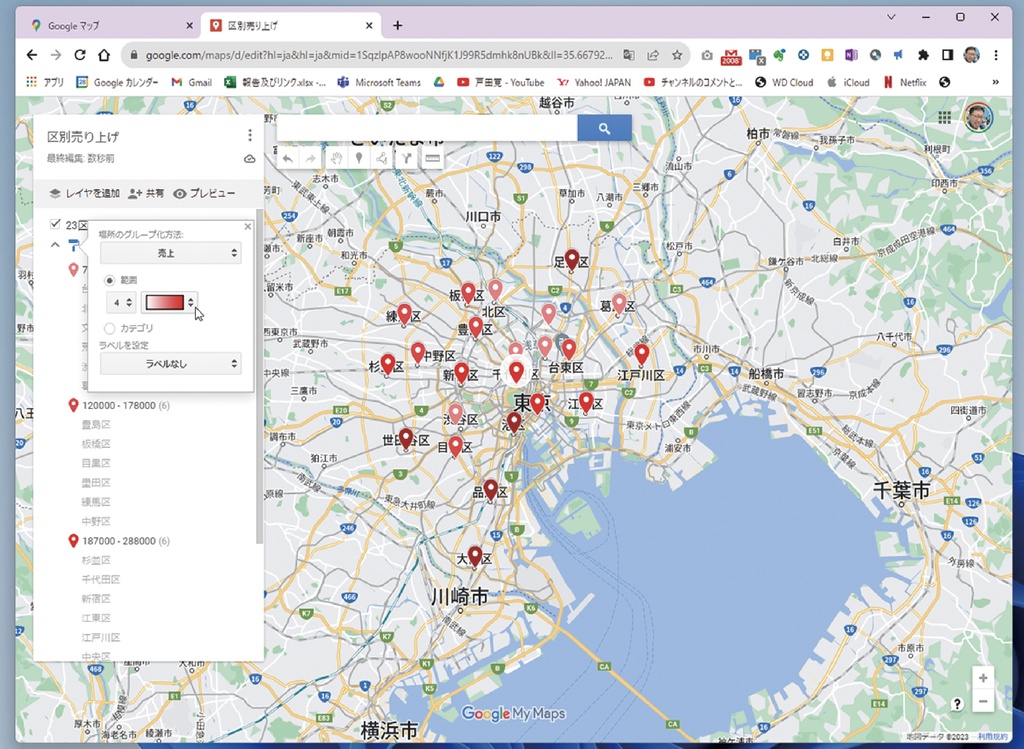
Task: Open the paint roller style icon
Action: coord(76,246)
